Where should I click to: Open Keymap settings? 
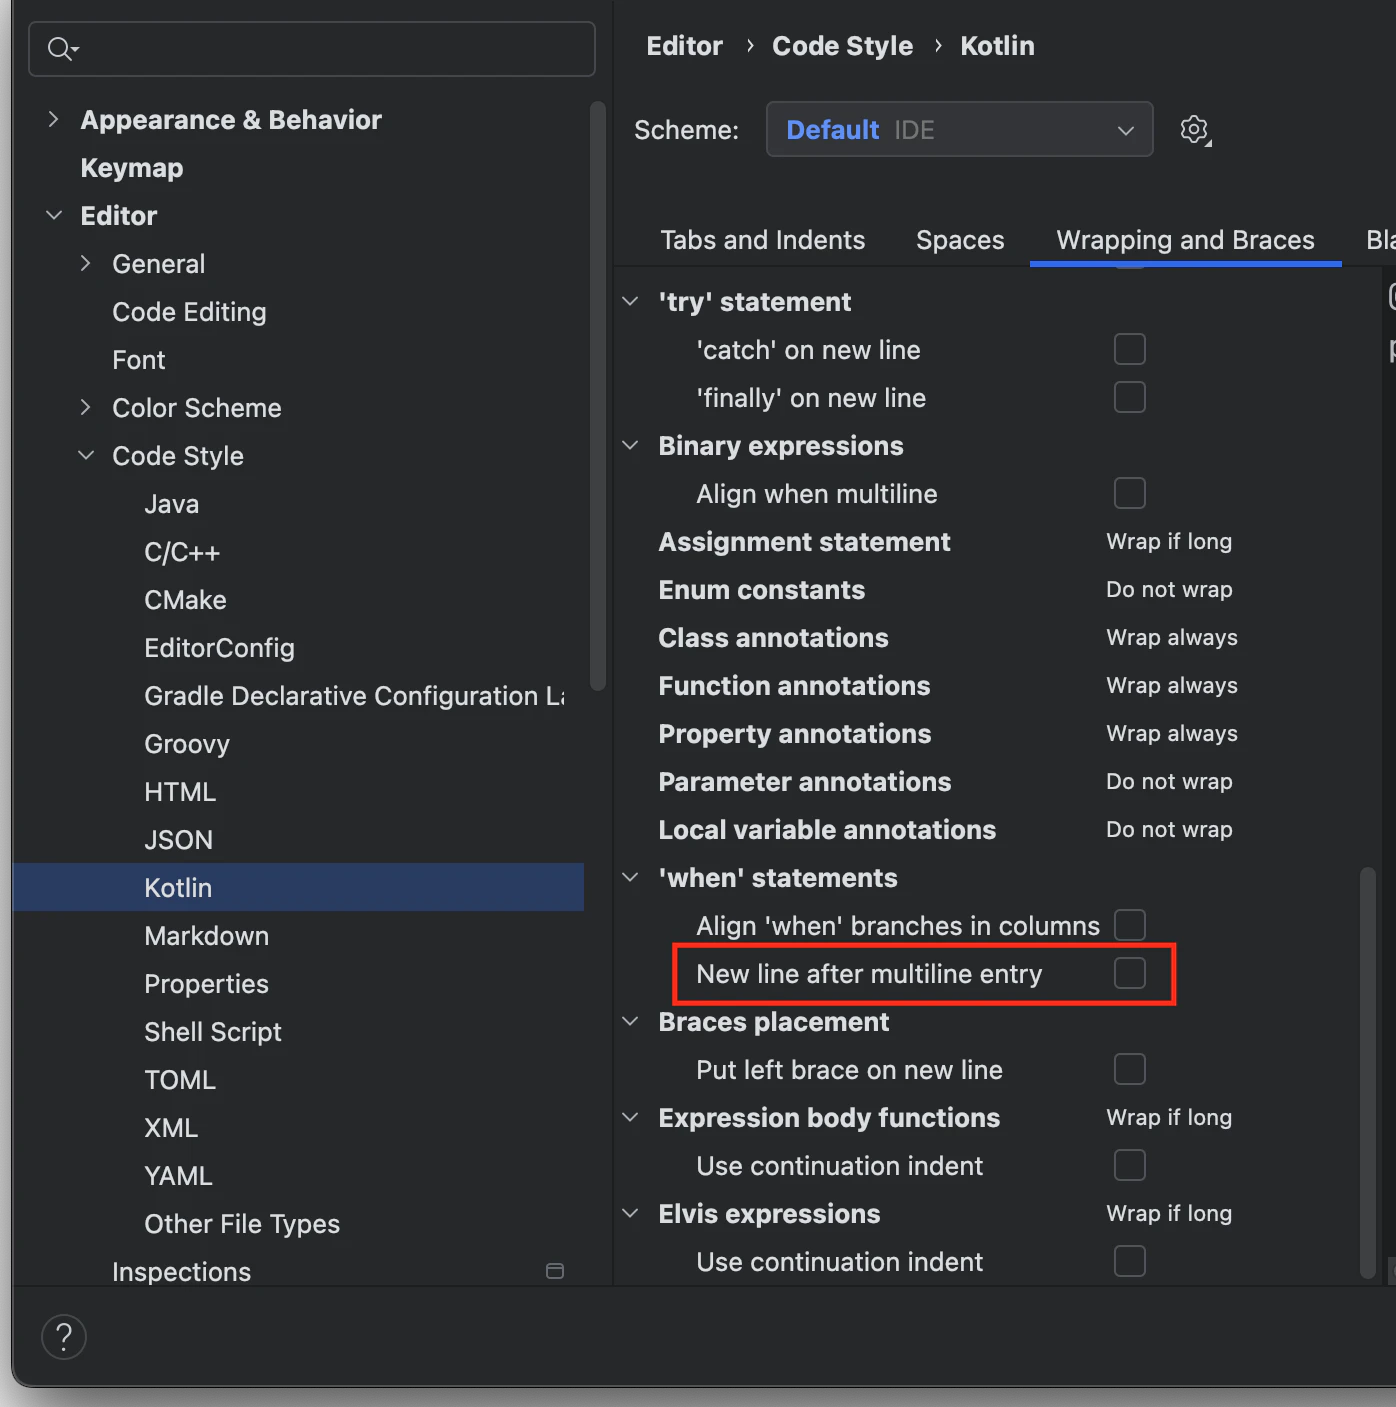(x=132, y=168)
